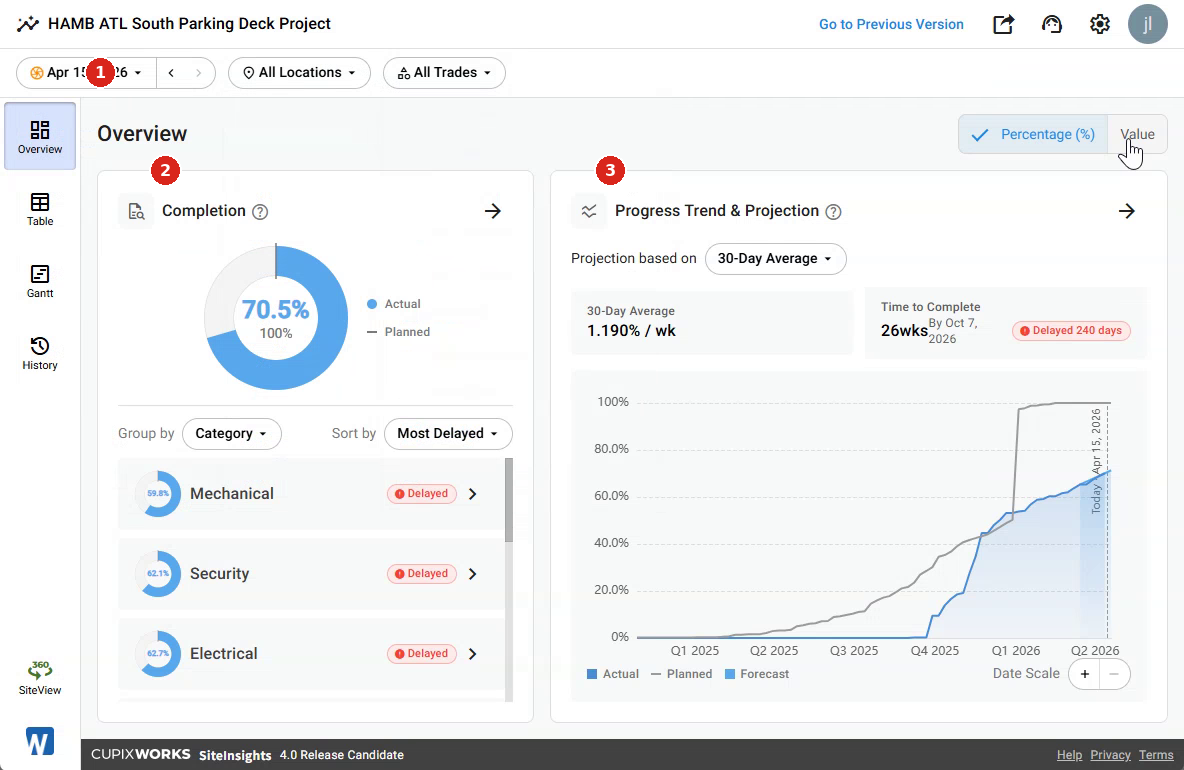Screen dimensions: 1184x770
Task: Open the All Locations dropdown
Action: tap(299, 72)
